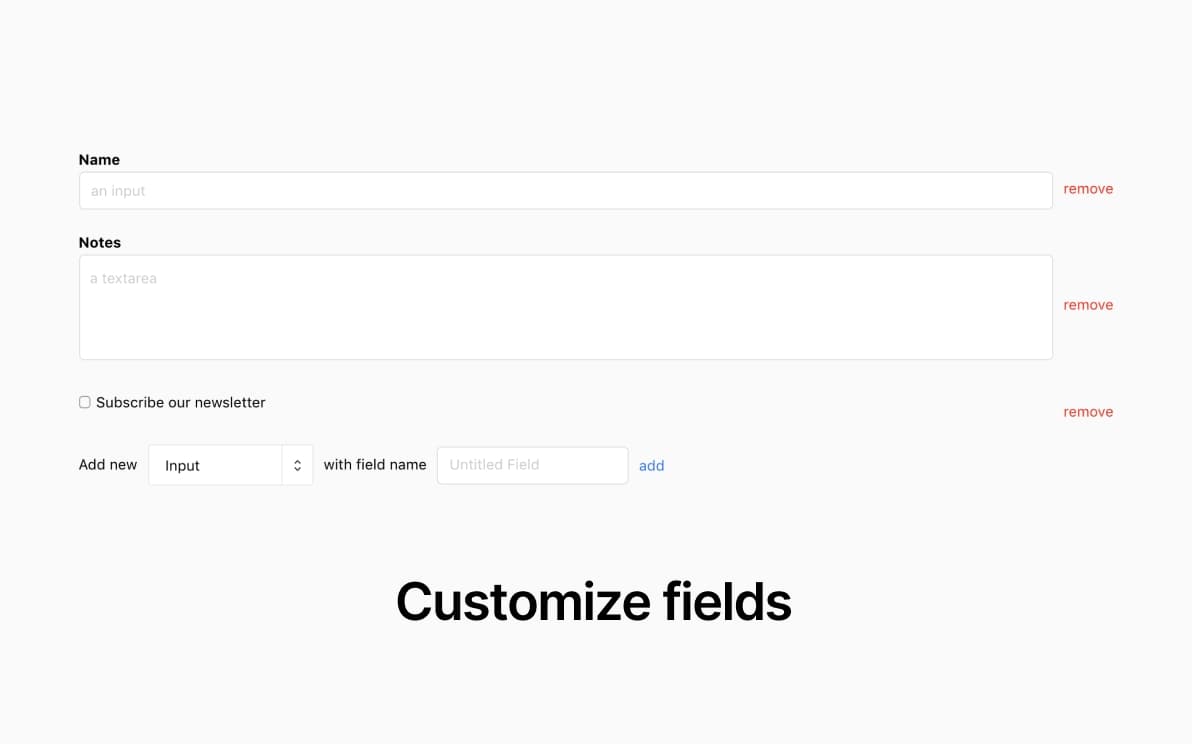
Task: Remove the Notes textarea field
Action: [x=1088, y=305]
